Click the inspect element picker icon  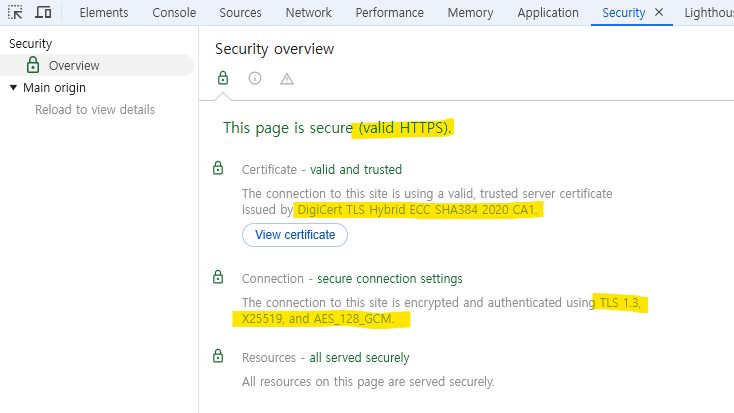[15, 13]
